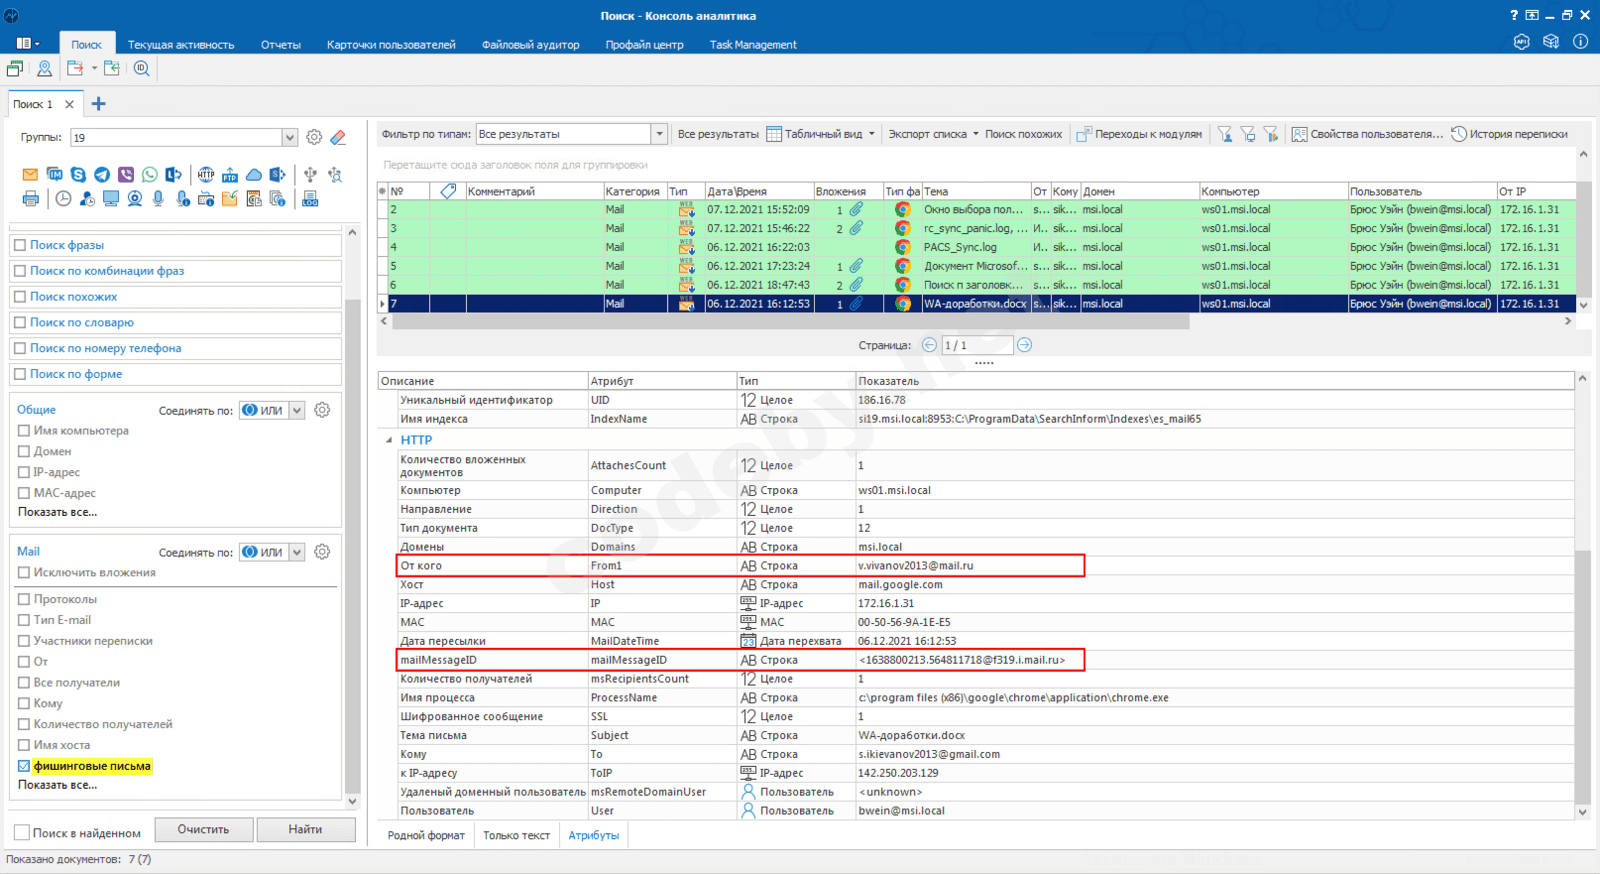Click the ID search toolbar icon
The height and width of the screenshot is (874, 1600).
click(x=142, y=69)
